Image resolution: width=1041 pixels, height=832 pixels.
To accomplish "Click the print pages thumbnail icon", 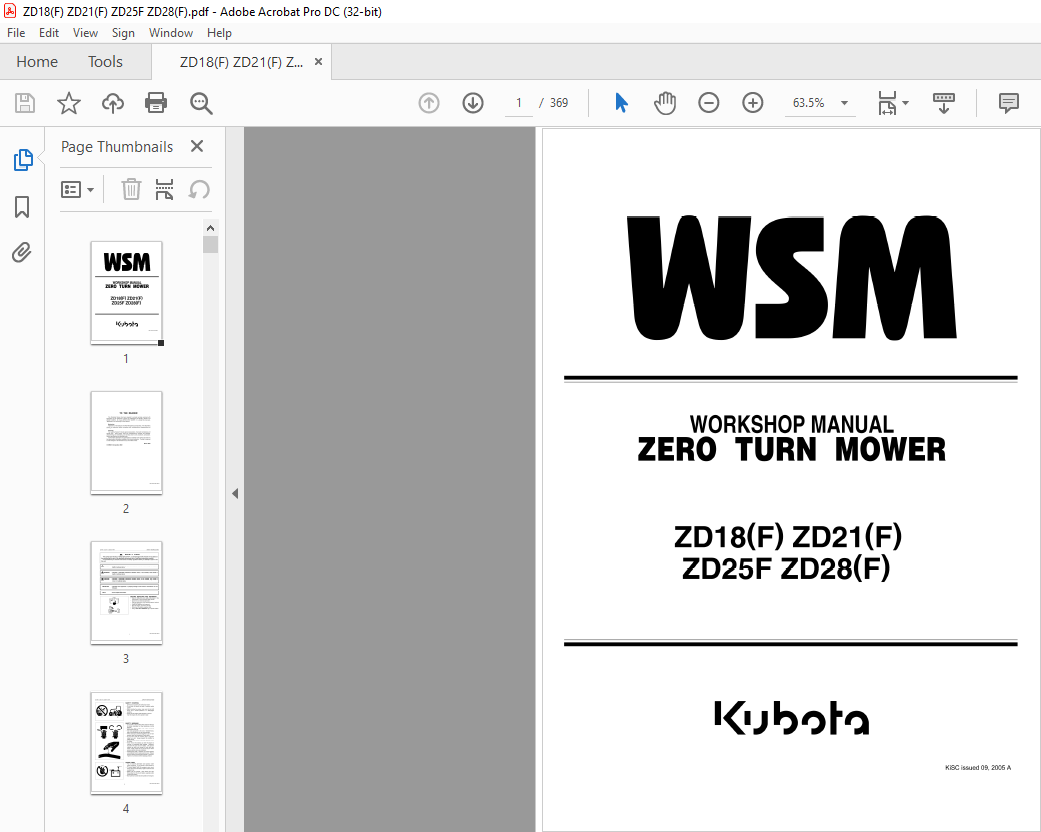I will click(x=164, y=189).
